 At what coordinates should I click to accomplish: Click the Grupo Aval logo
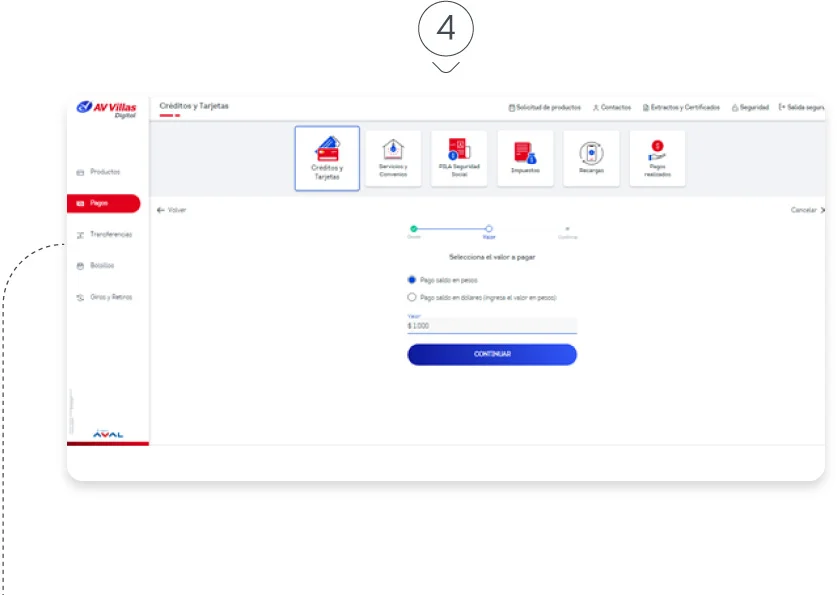click(108, 433)
